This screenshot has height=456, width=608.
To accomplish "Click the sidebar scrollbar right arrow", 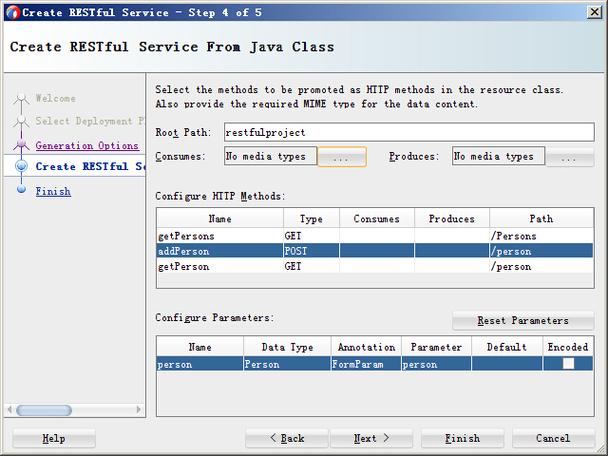I will coord(138,409).
